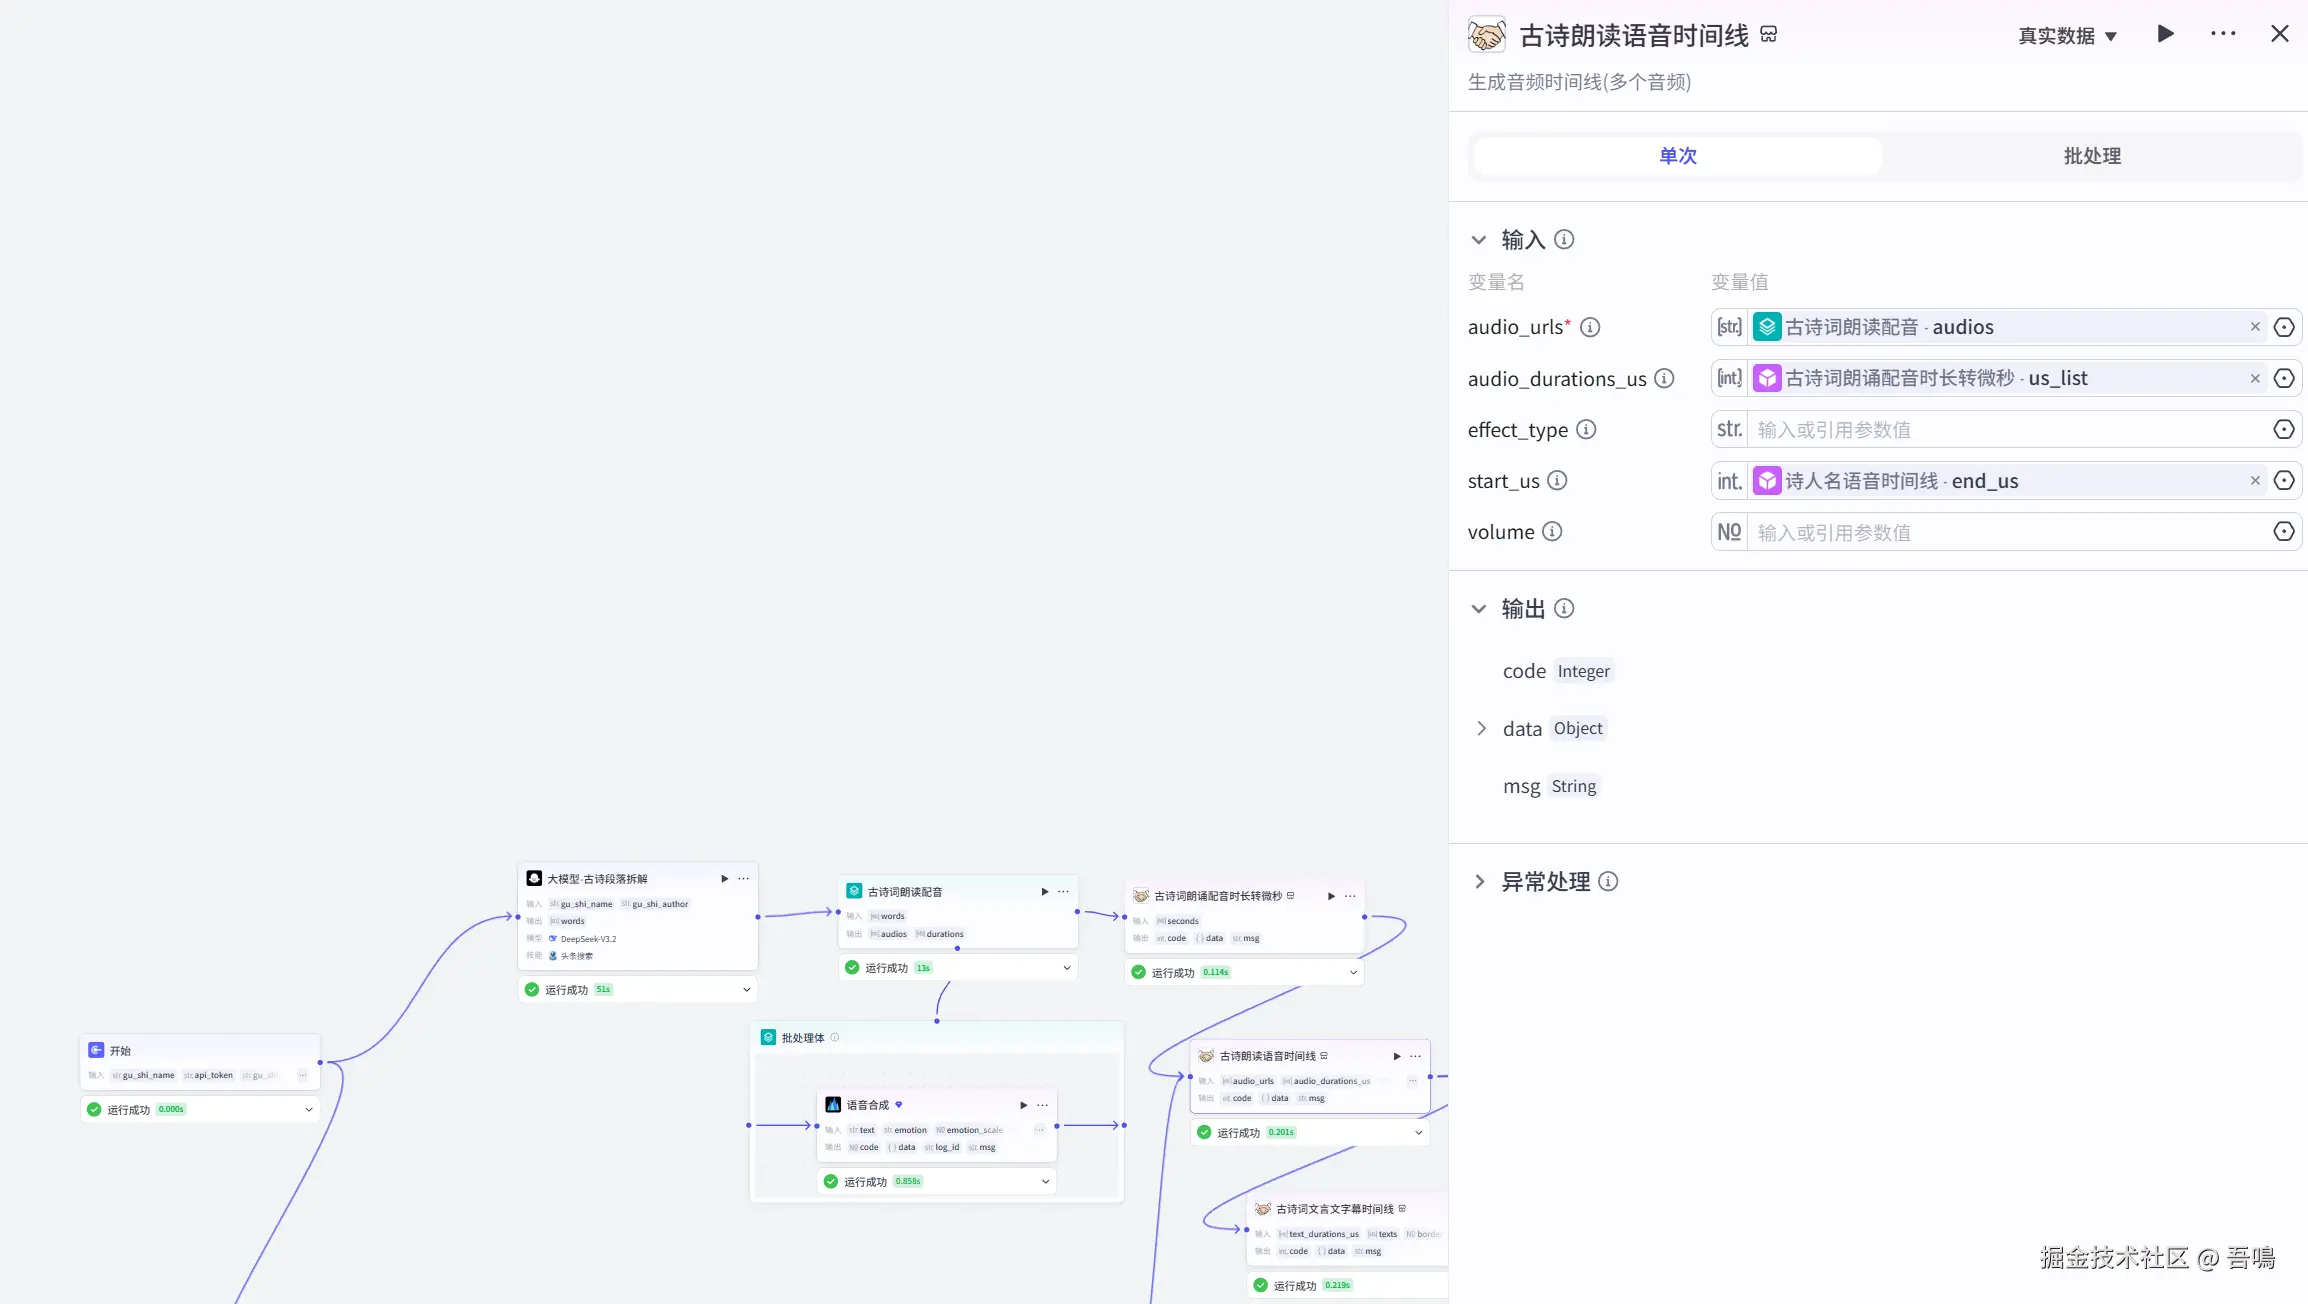
Task: Run the 古诗朗读语音时间线 node with play icon
Action: (x=2165, y=34)
